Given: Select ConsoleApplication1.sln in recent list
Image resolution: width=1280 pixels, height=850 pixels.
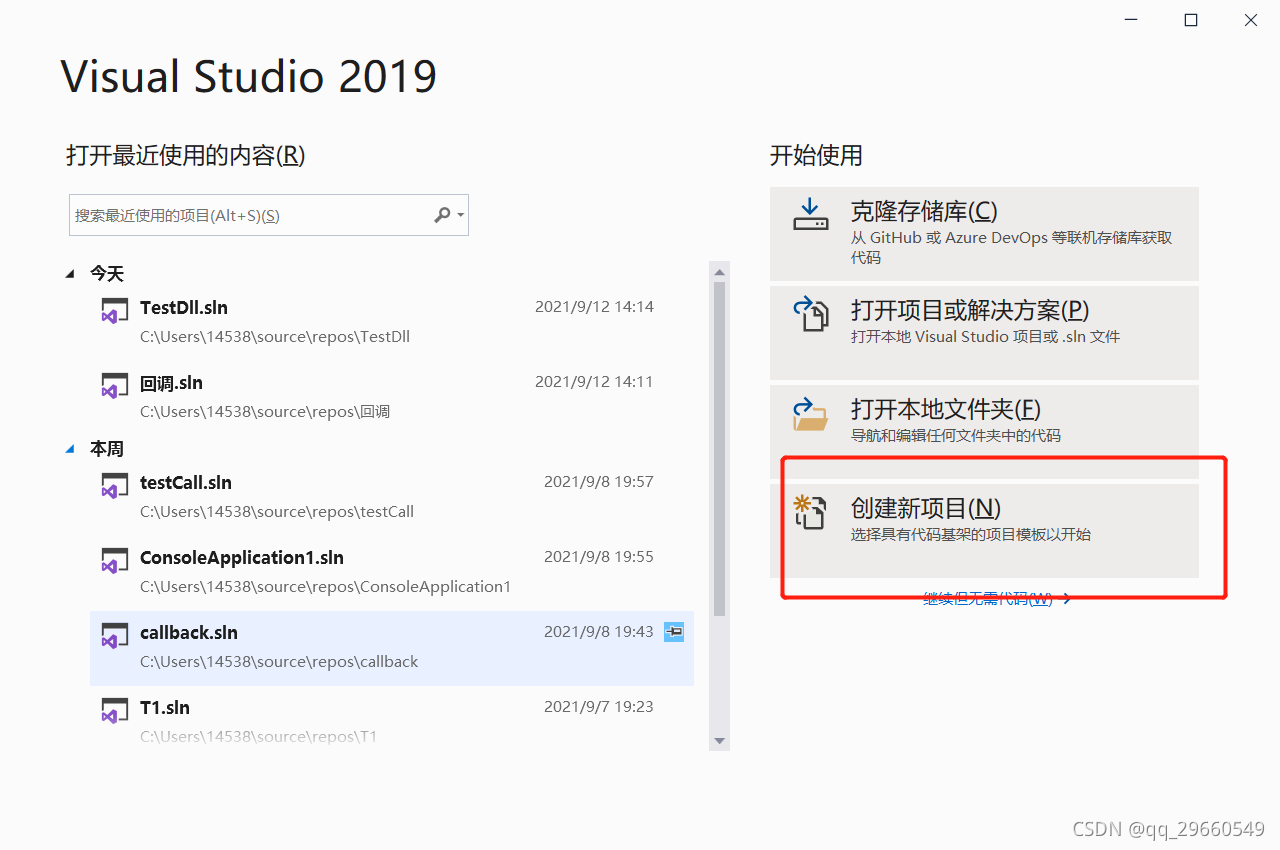Looking at the screenshot, I should tap(392, 572).
